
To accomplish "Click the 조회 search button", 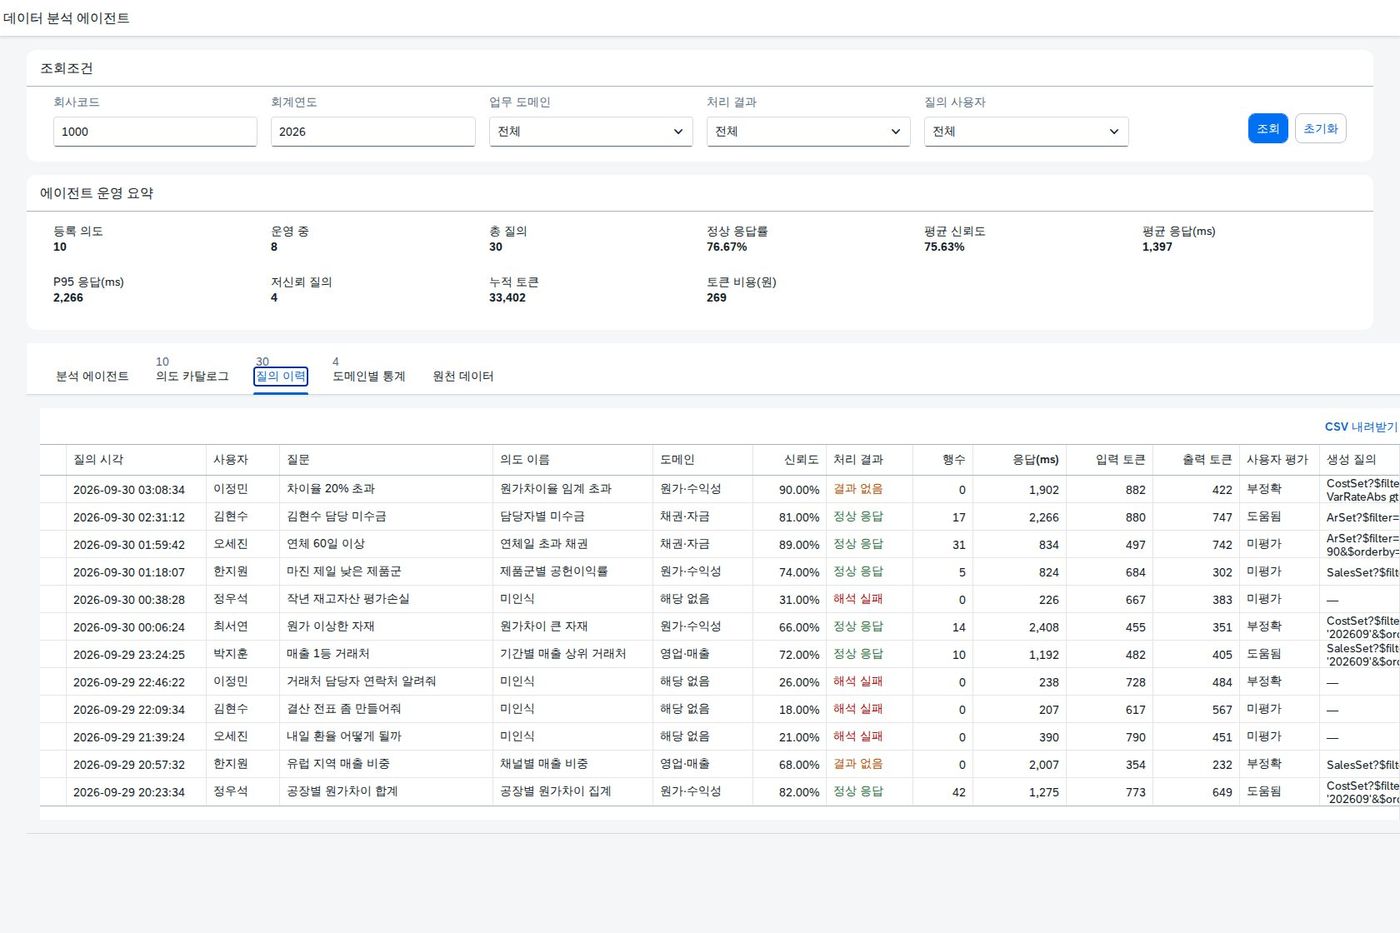I will click(x=1267, y=128).
